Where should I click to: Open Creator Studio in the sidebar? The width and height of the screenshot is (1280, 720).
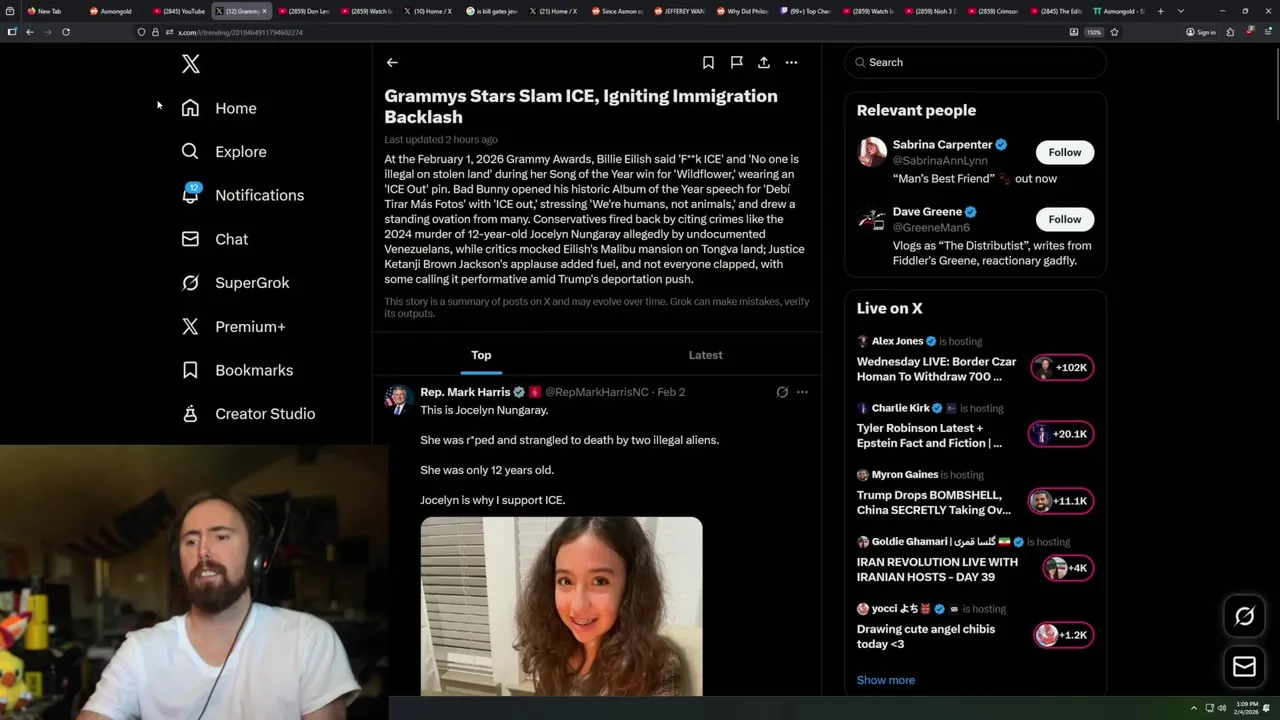pos(249,414)
